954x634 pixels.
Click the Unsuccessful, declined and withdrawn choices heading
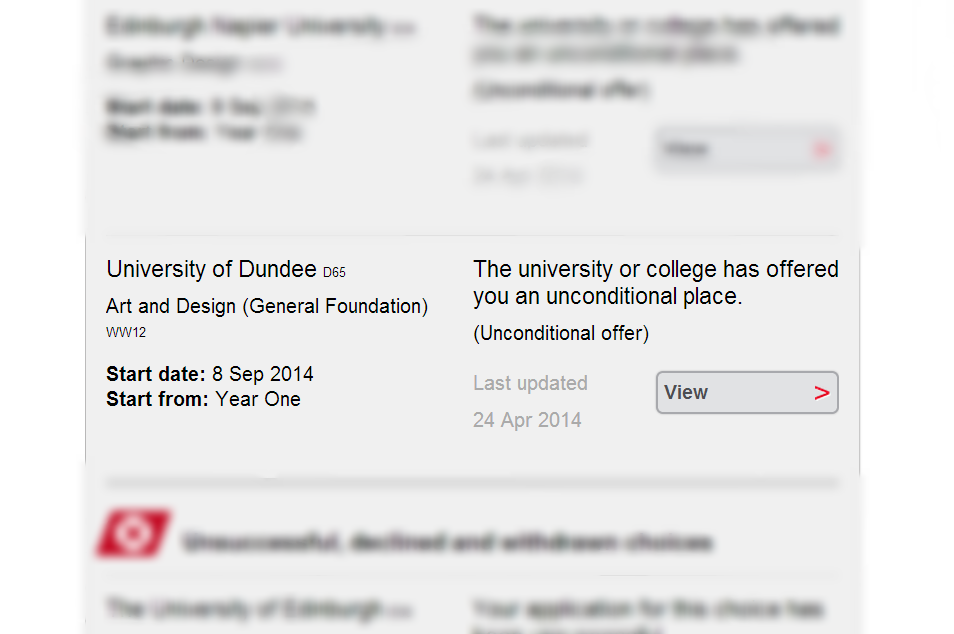(x=447, y=543)
